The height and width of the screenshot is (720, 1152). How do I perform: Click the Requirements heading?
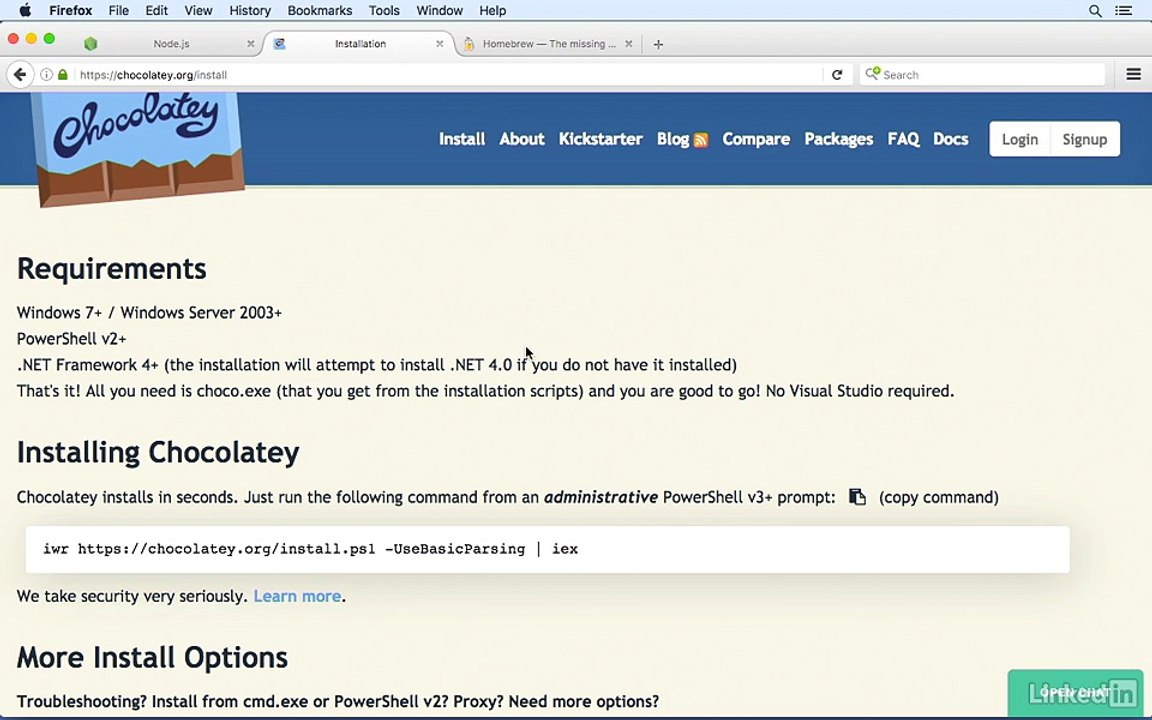[112, 269]
